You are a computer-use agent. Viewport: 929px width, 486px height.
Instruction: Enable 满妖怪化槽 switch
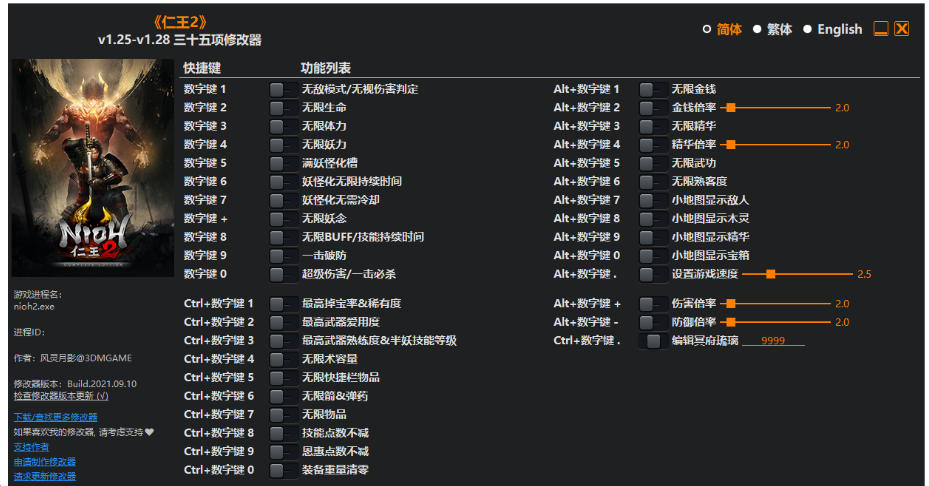tap(283, 163)
